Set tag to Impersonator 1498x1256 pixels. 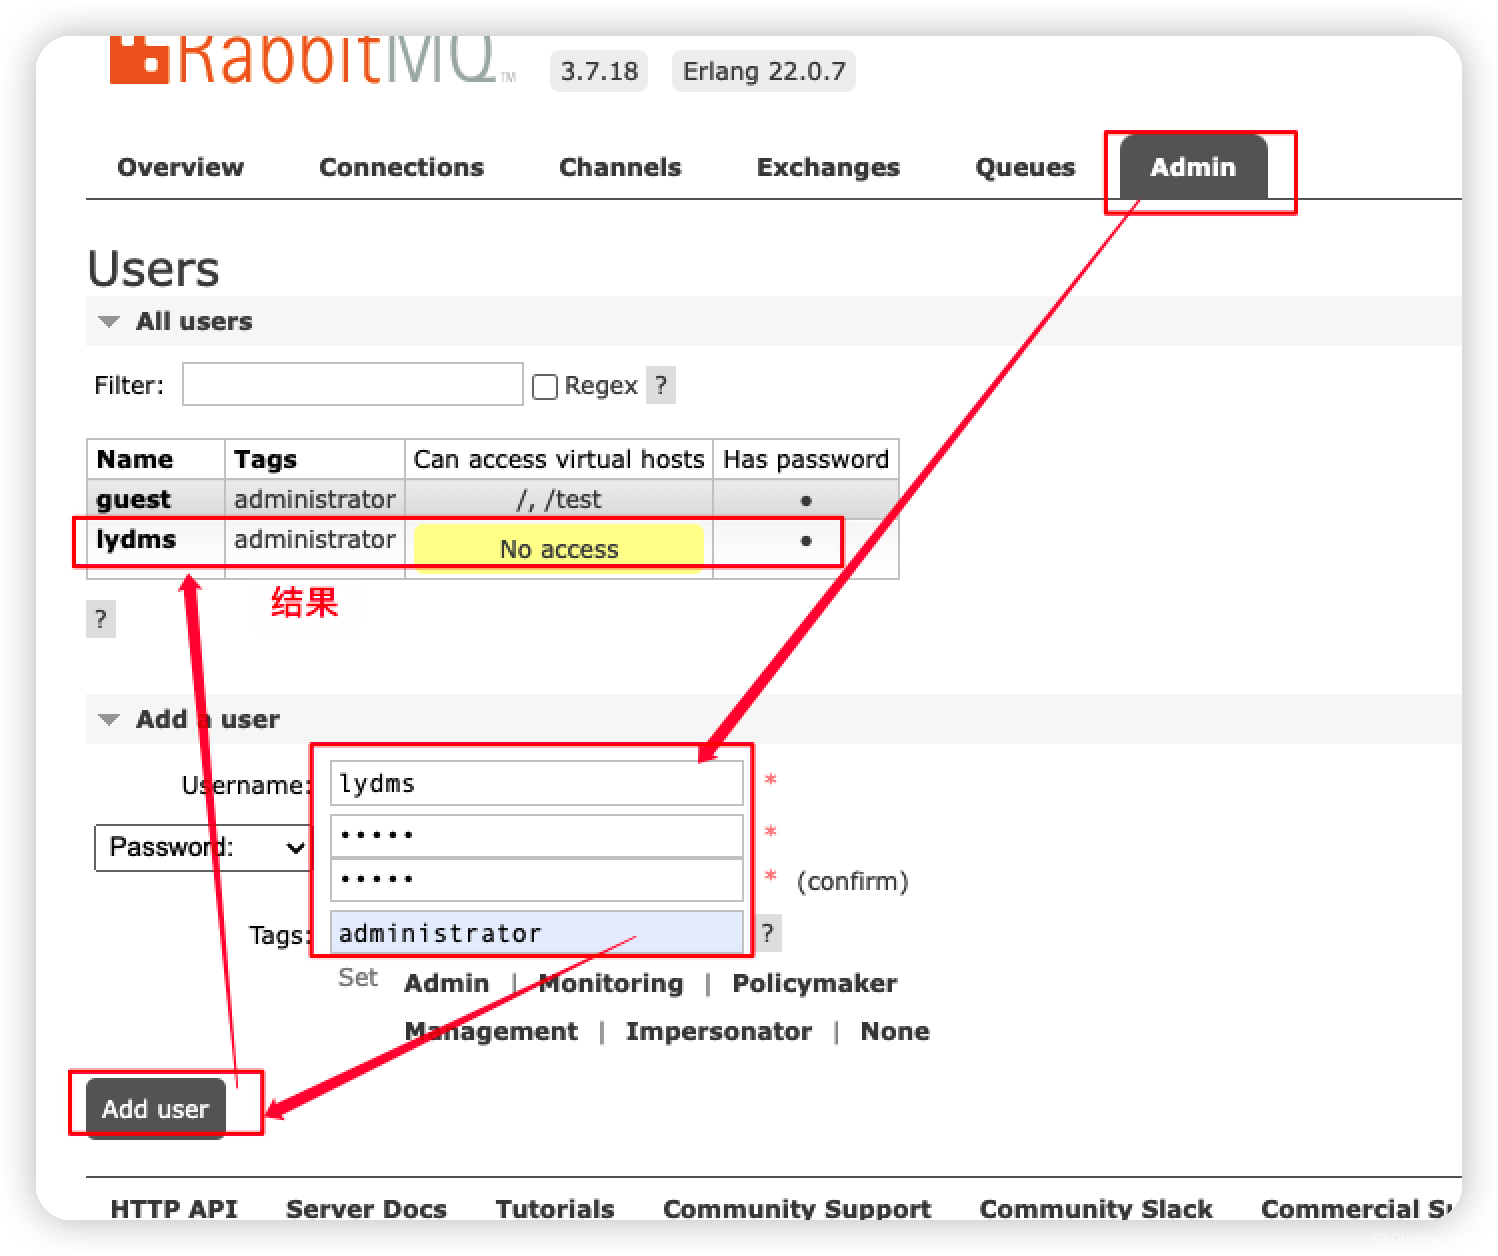tap(719, 1031)
